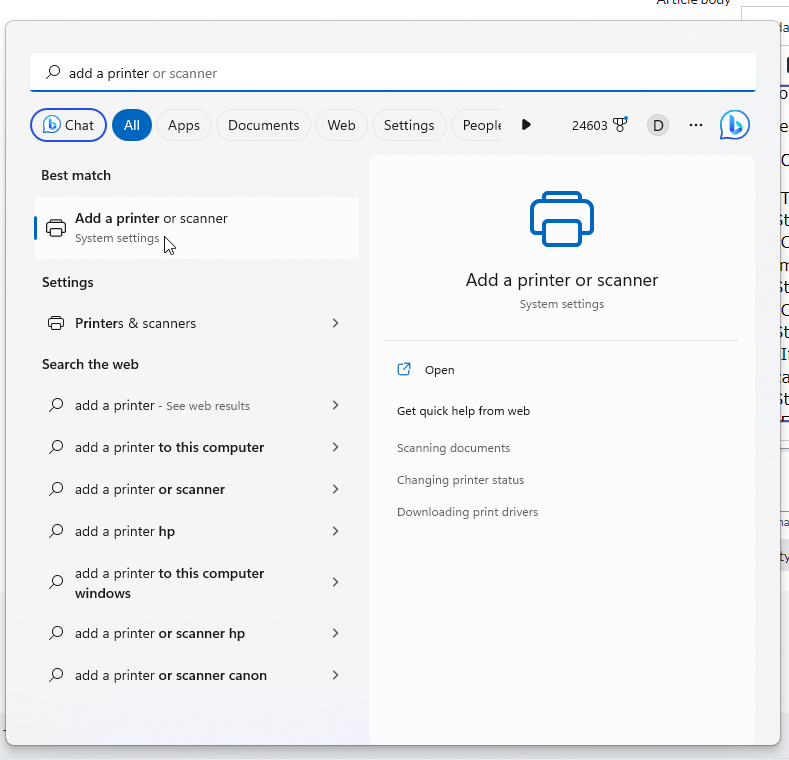Open the Chat tab with Bing

click(x=68, y=125)
